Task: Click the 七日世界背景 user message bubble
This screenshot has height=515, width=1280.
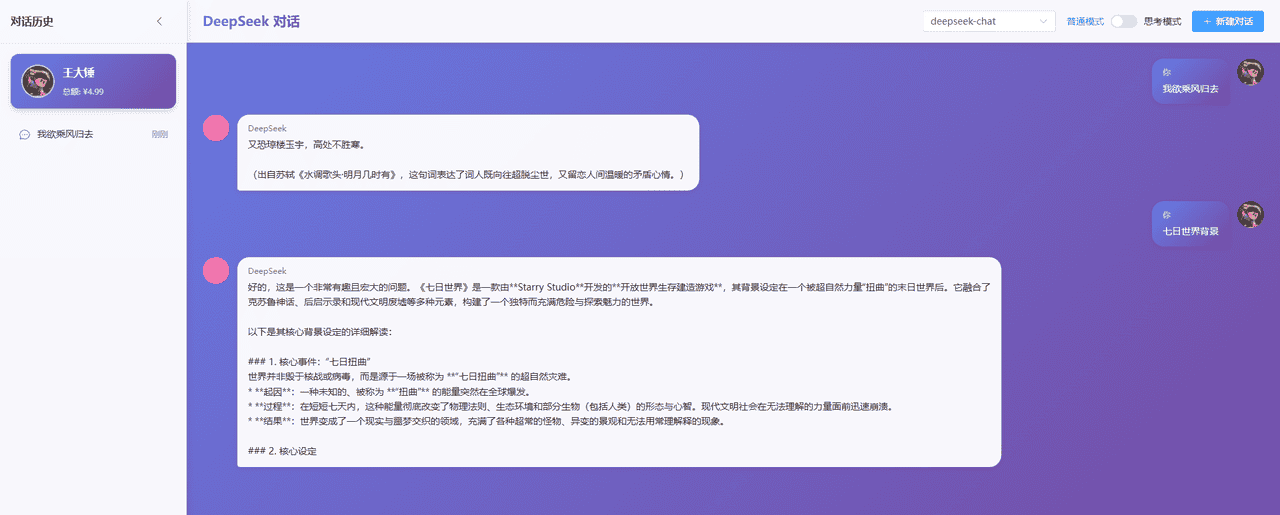Action: point(1190,224)
